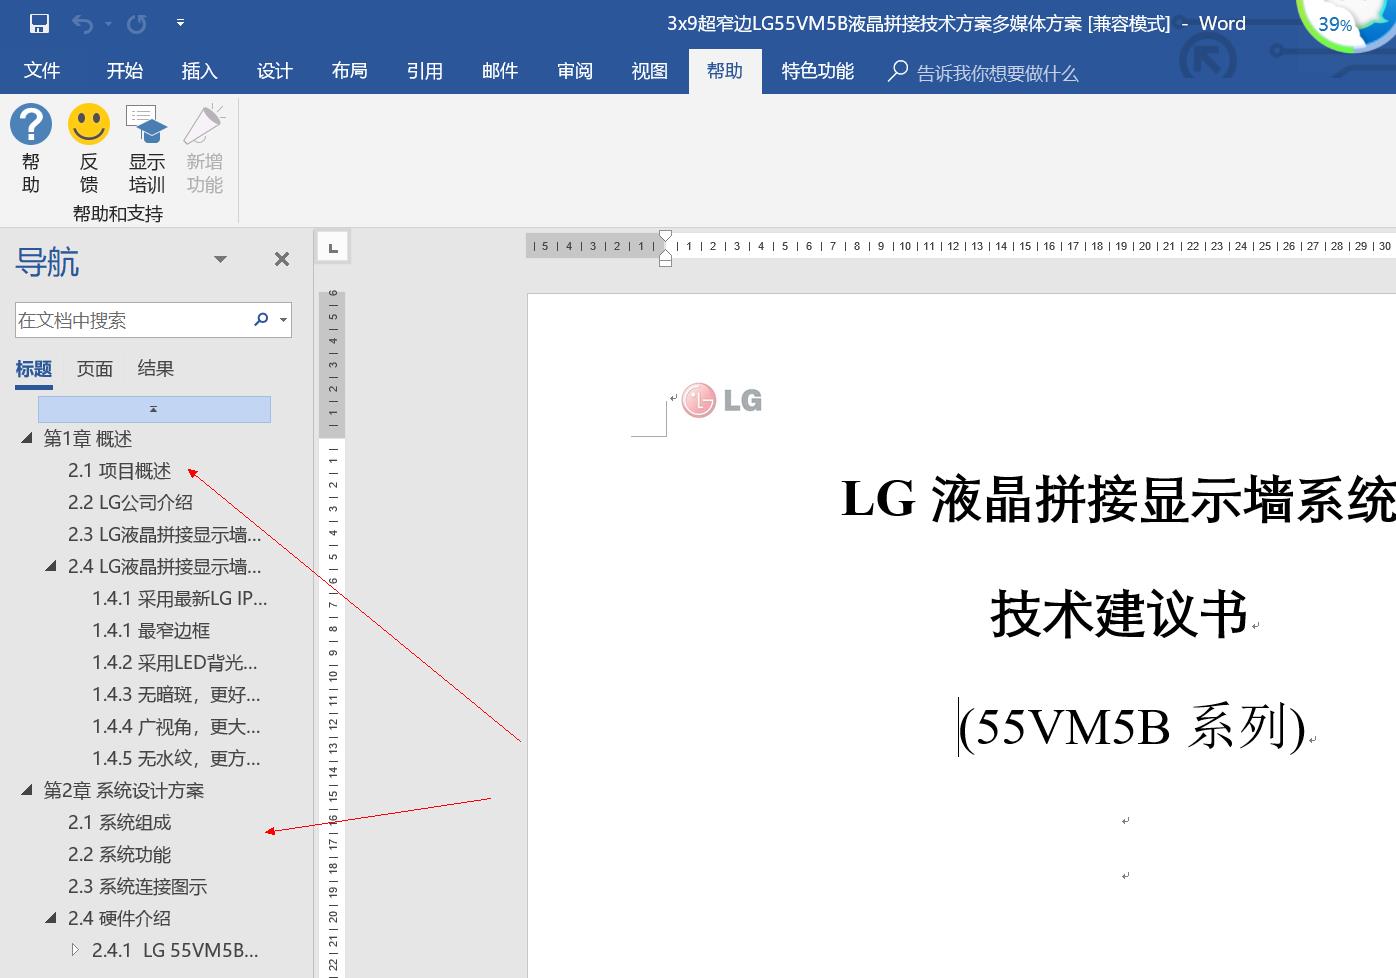The height and width of the screenshot is (978, 1396).
Task: Go to heading 1.4.2 采用LED背光
Action: (175, 663)
